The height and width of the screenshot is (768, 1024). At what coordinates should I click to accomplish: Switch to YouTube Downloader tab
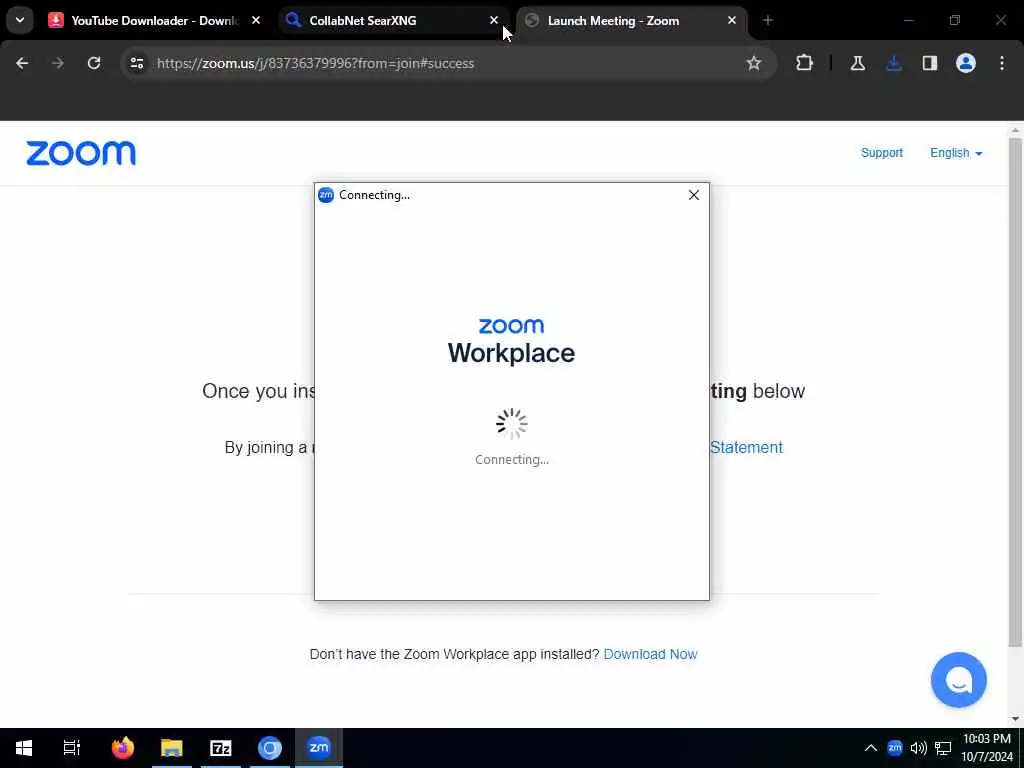[155, 21]
